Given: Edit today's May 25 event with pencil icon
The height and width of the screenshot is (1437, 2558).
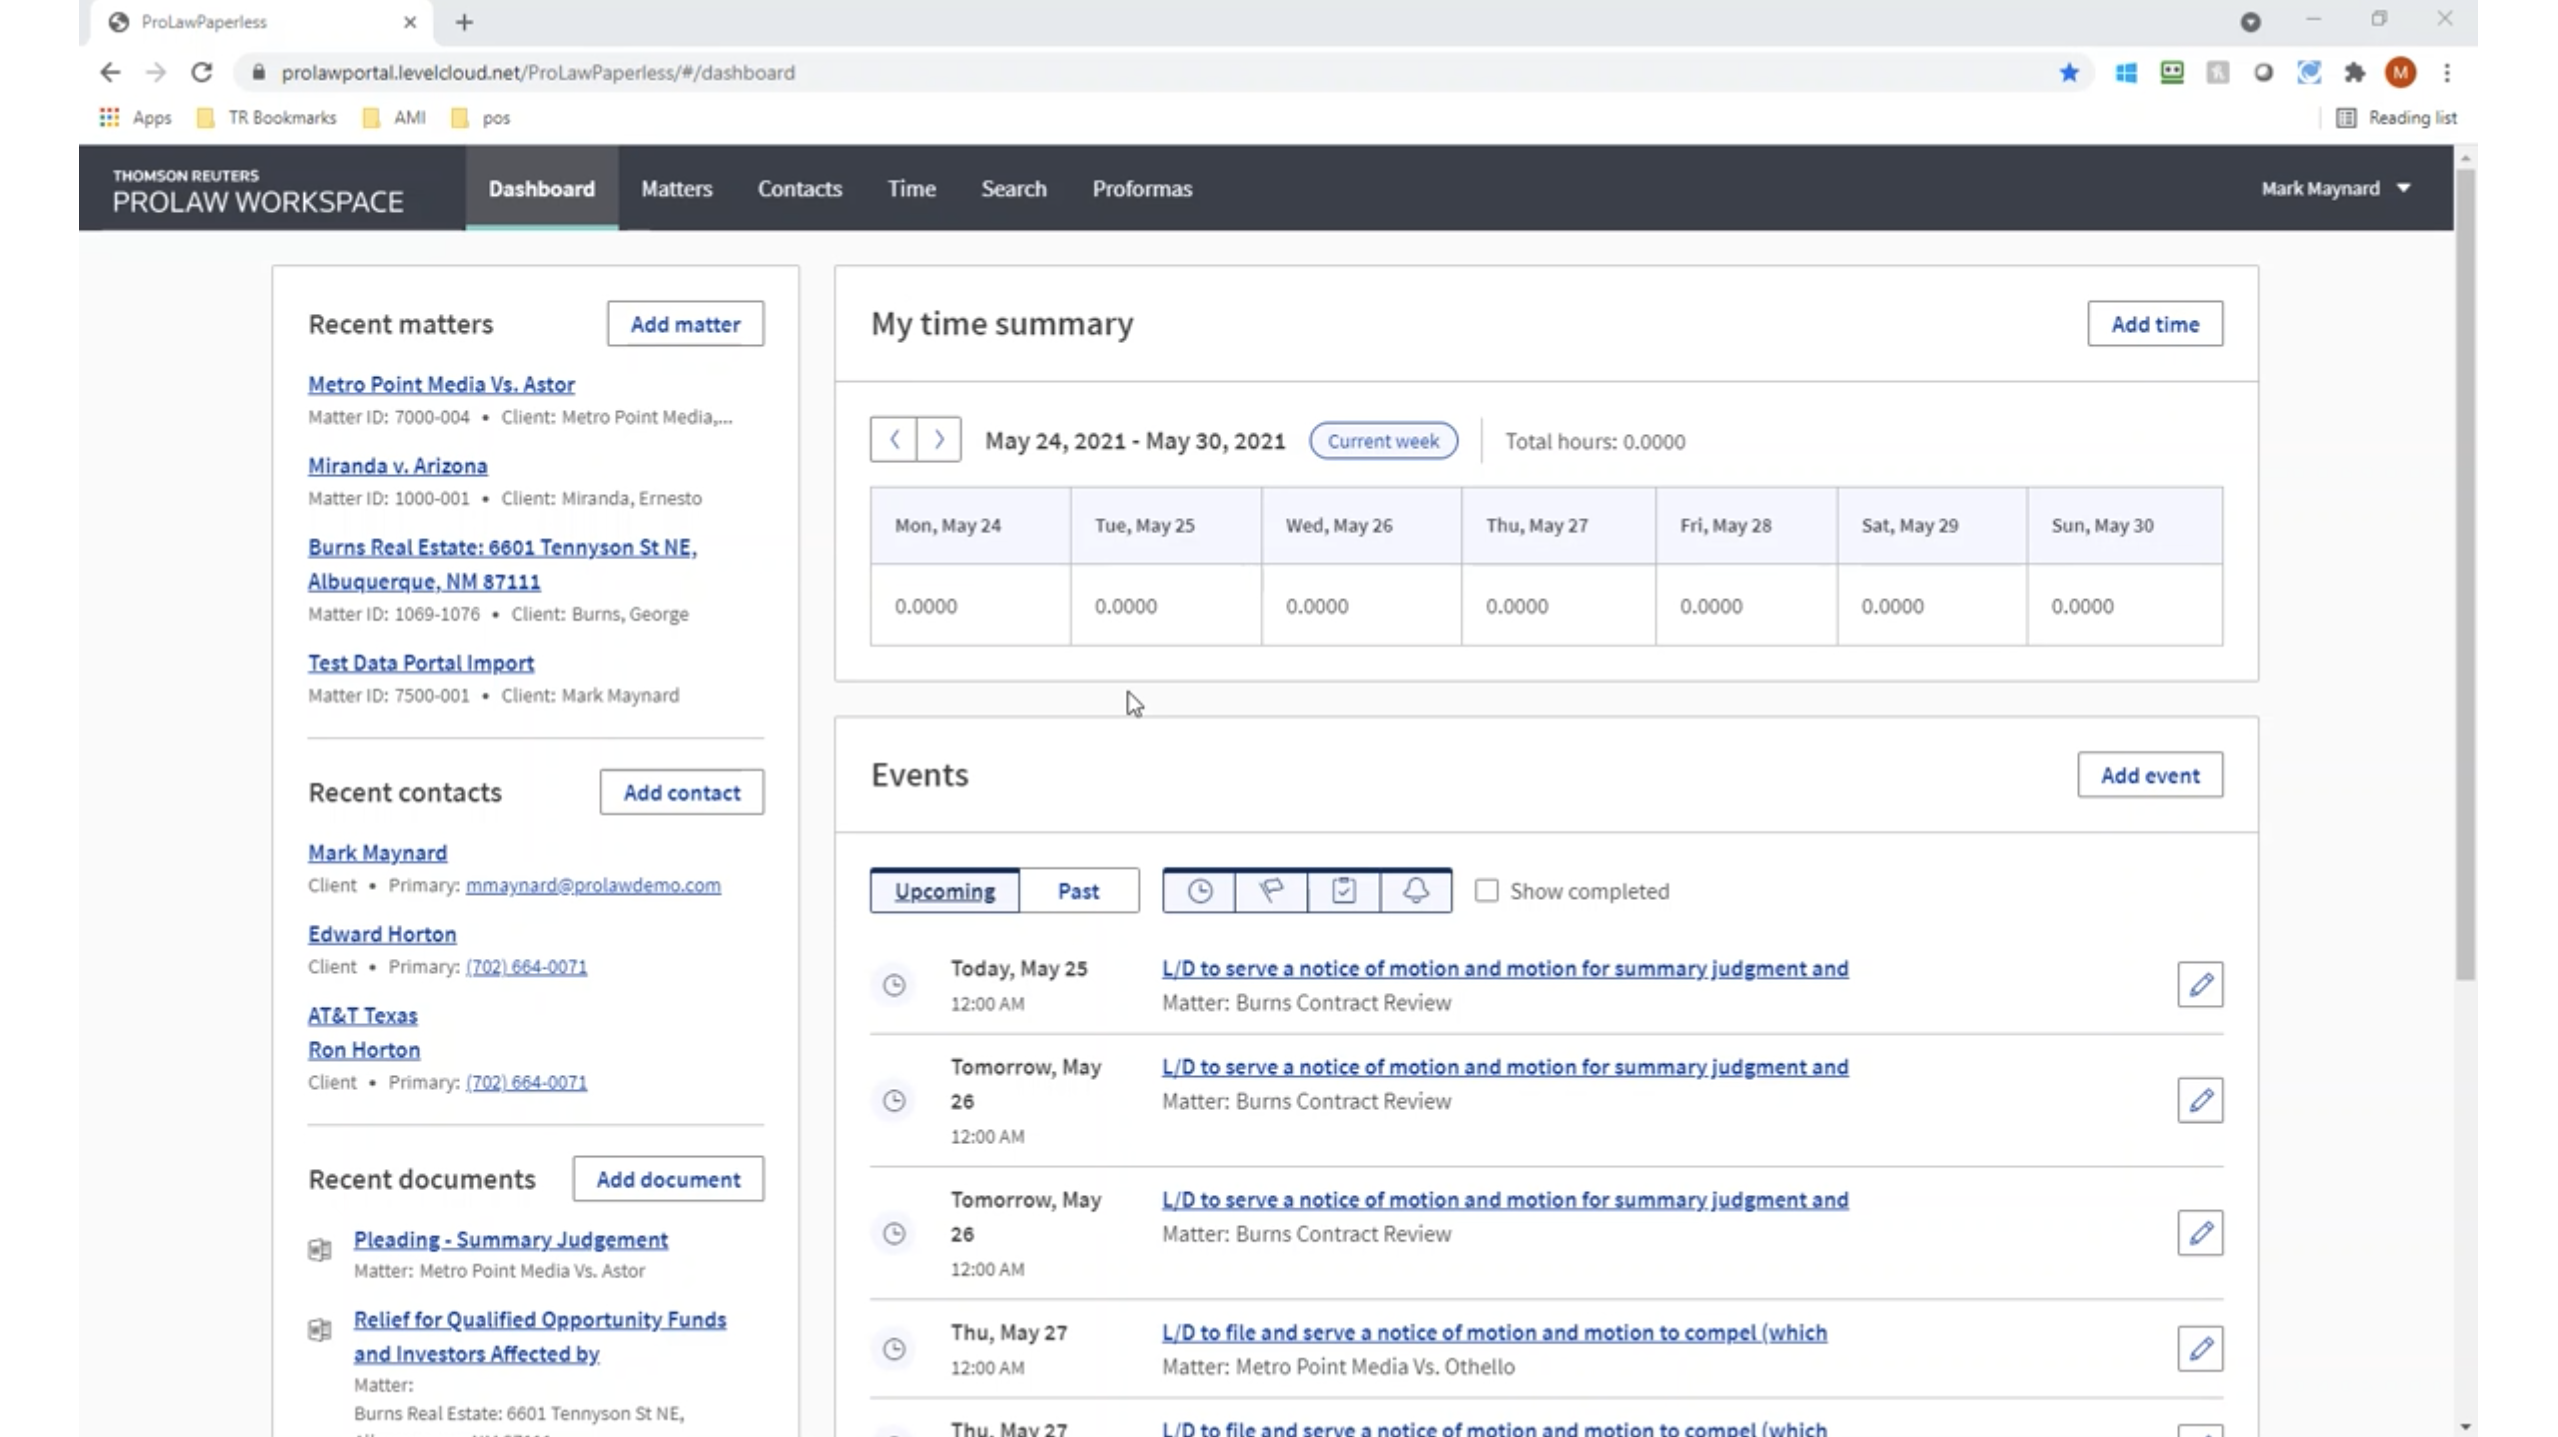Looking at the screenshot, I should coord(2199,985).
